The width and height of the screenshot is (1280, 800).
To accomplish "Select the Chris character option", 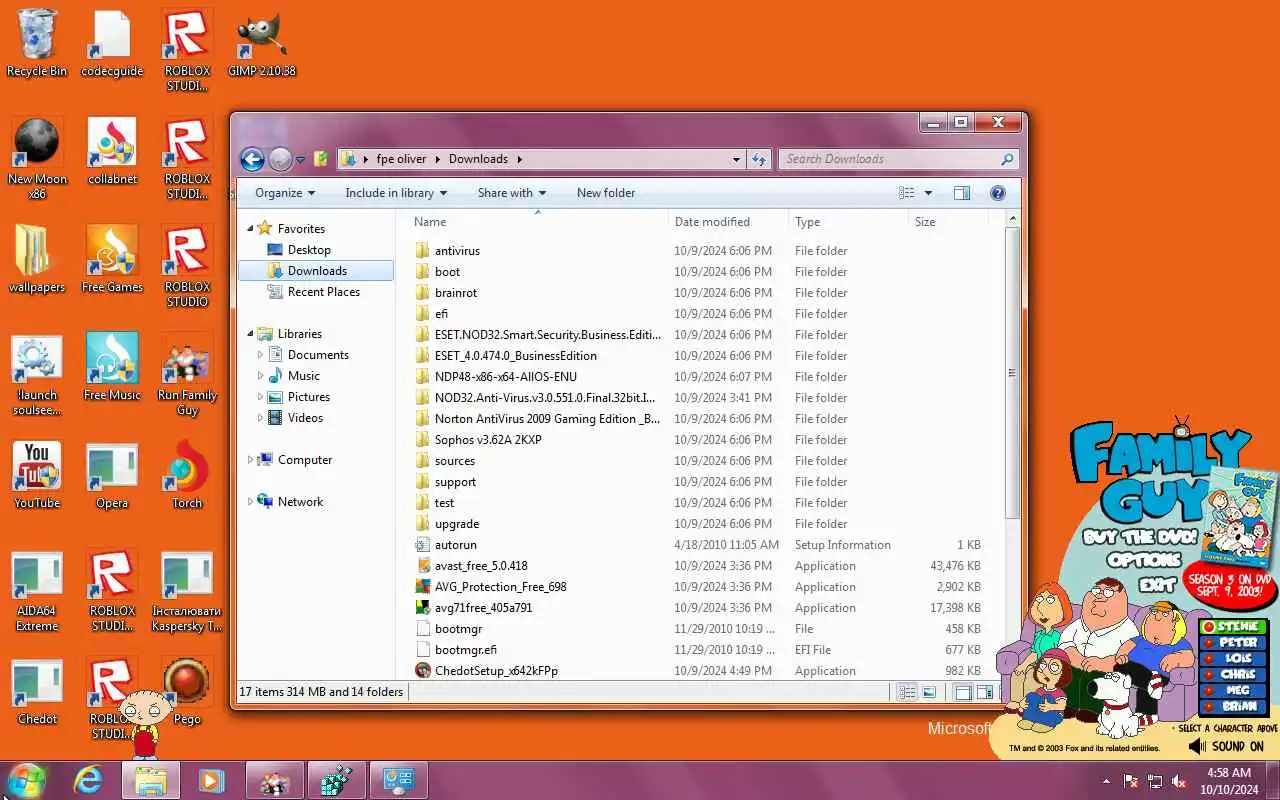I will tap(1233, 675).
